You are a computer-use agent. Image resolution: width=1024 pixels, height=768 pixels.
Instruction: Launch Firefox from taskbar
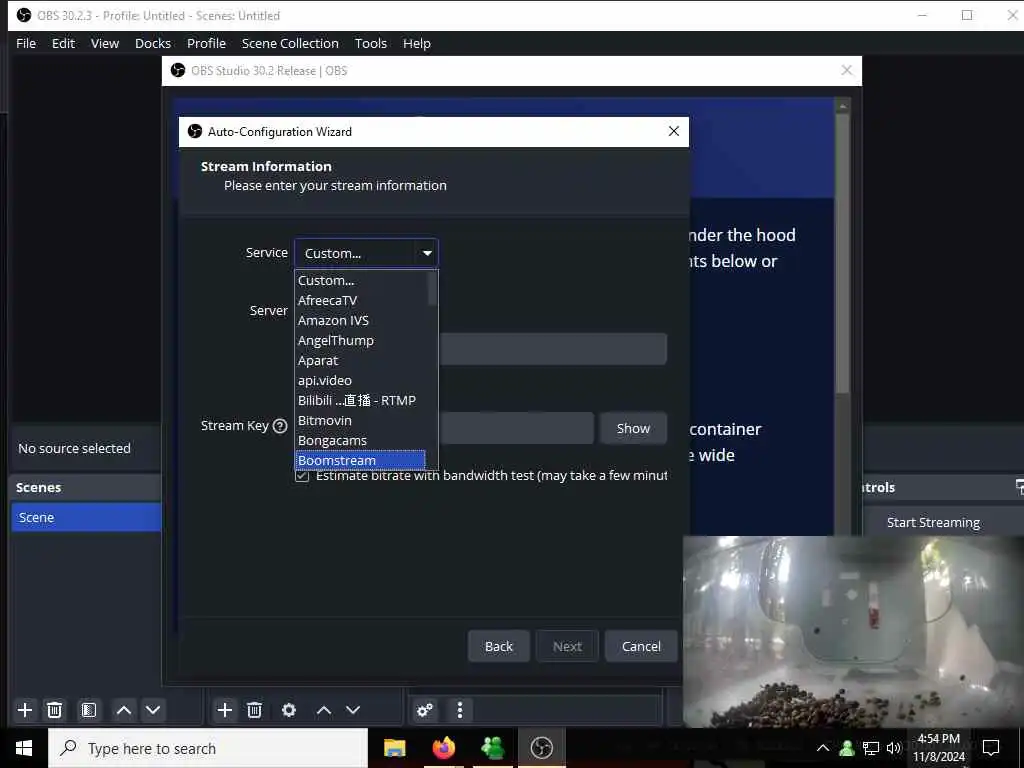click(443, 748)
